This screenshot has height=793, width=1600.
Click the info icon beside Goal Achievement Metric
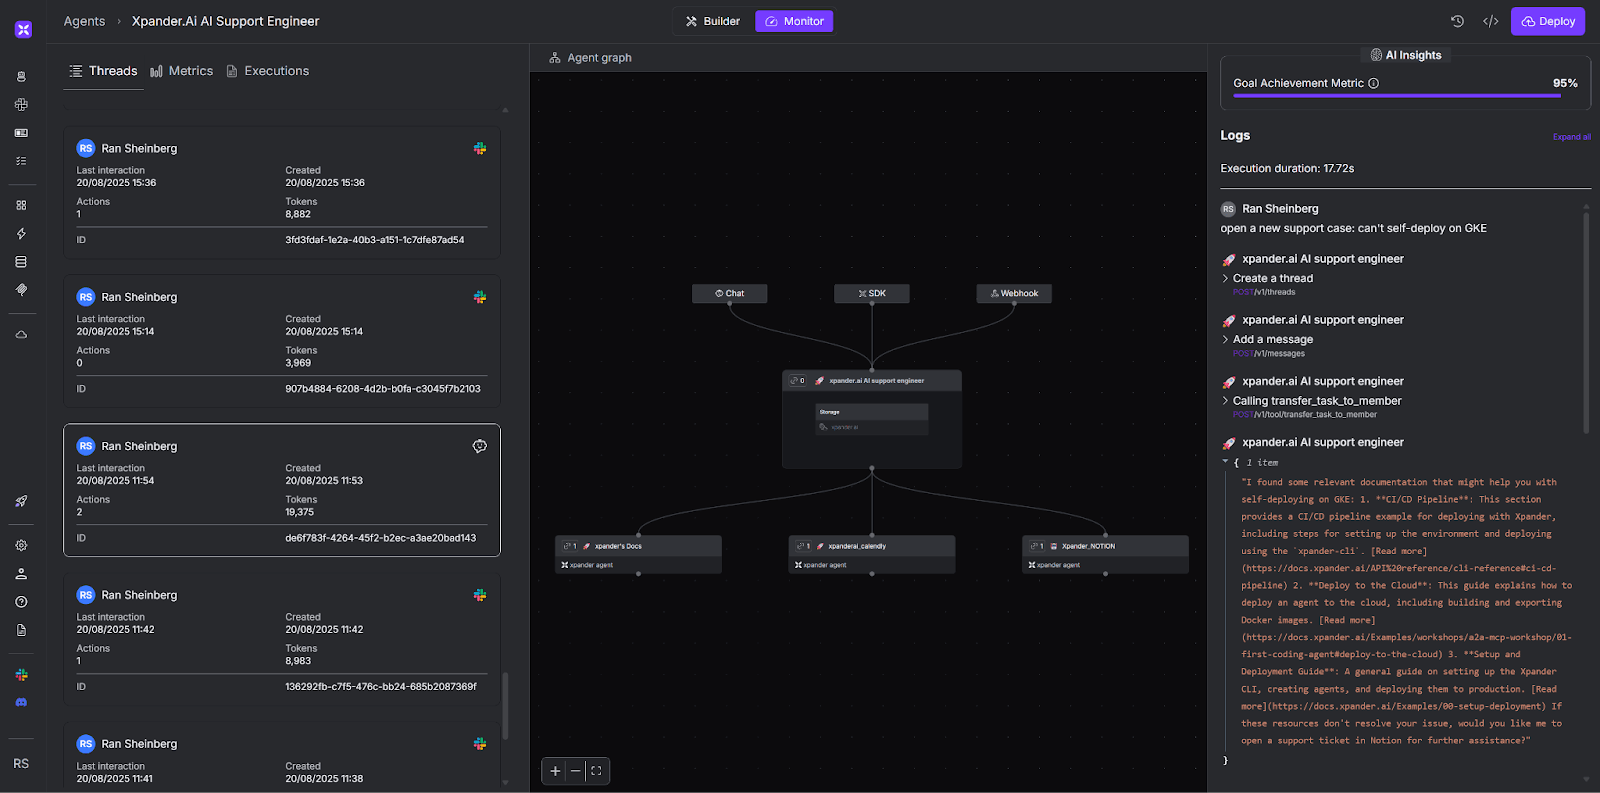tap(1373, 83)
